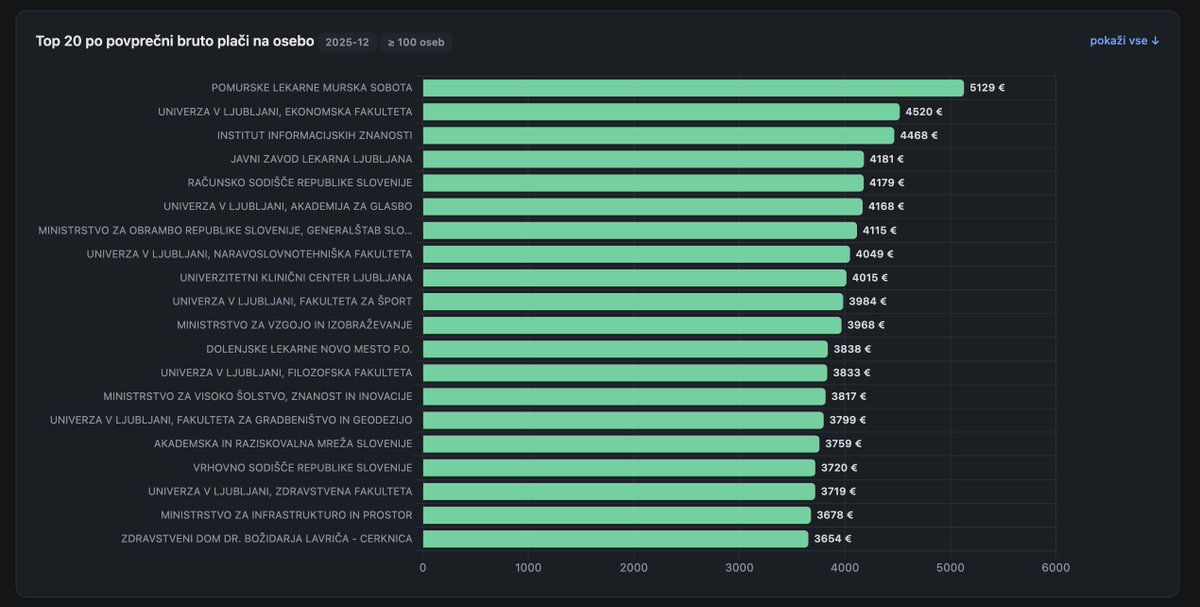
Task: Click the value '5129 €'
Action: (x=987, y=88)
